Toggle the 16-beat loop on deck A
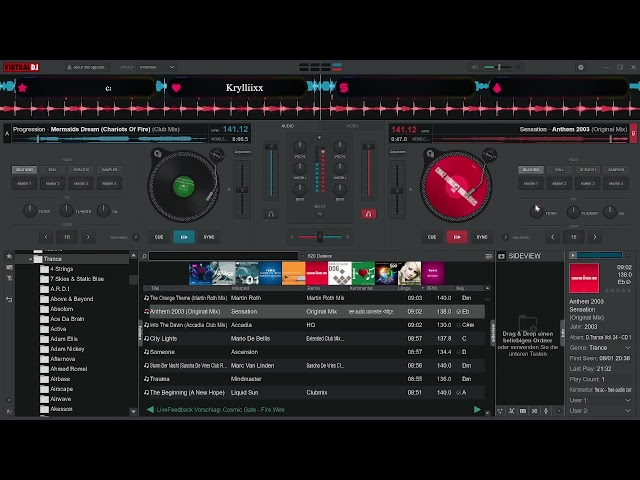Screen dimensions: 640x480 [67, 237]
